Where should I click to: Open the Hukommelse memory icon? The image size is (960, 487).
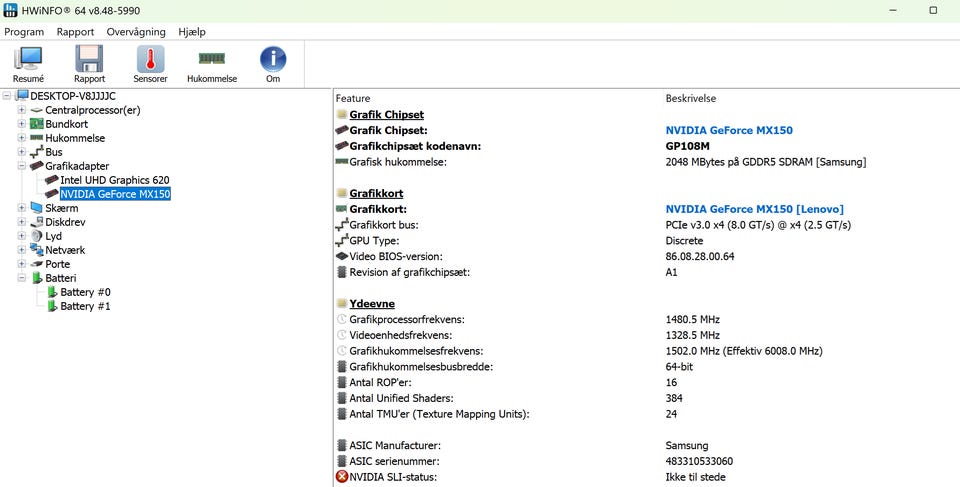coord(212,58)
